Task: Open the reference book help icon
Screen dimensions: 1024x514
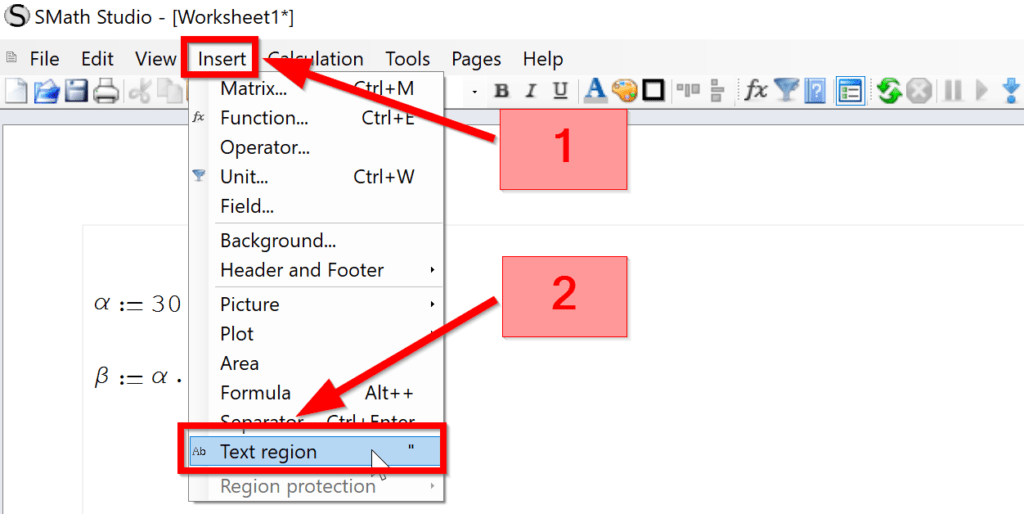Action: pos(815,91)
